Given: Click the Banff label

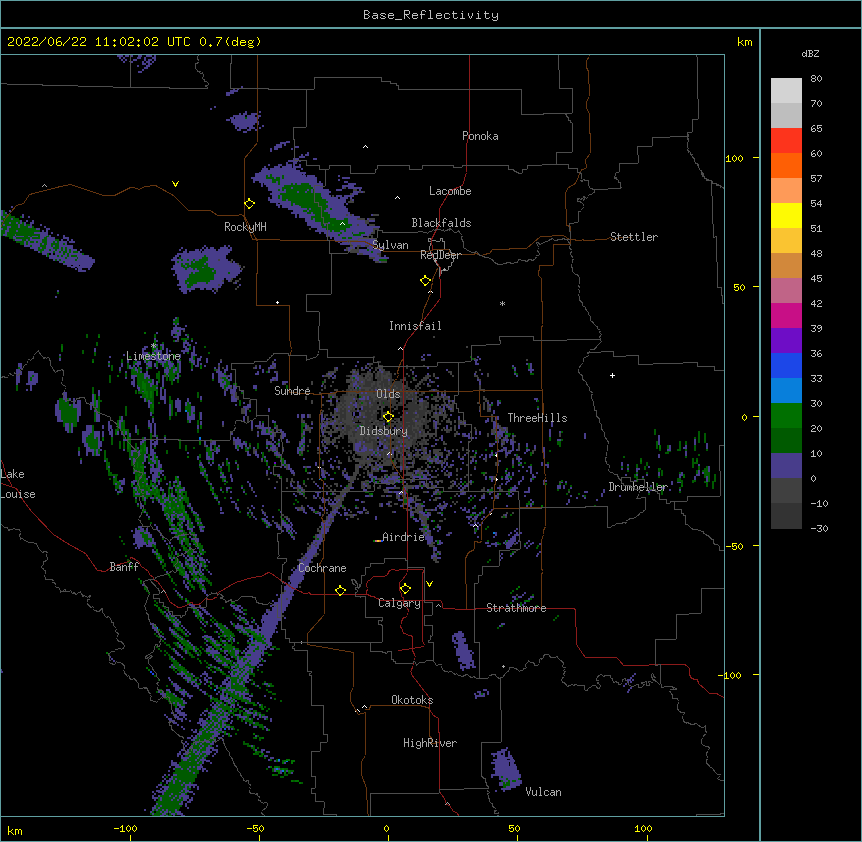Looking at the screenshot, I should (124, 567).
